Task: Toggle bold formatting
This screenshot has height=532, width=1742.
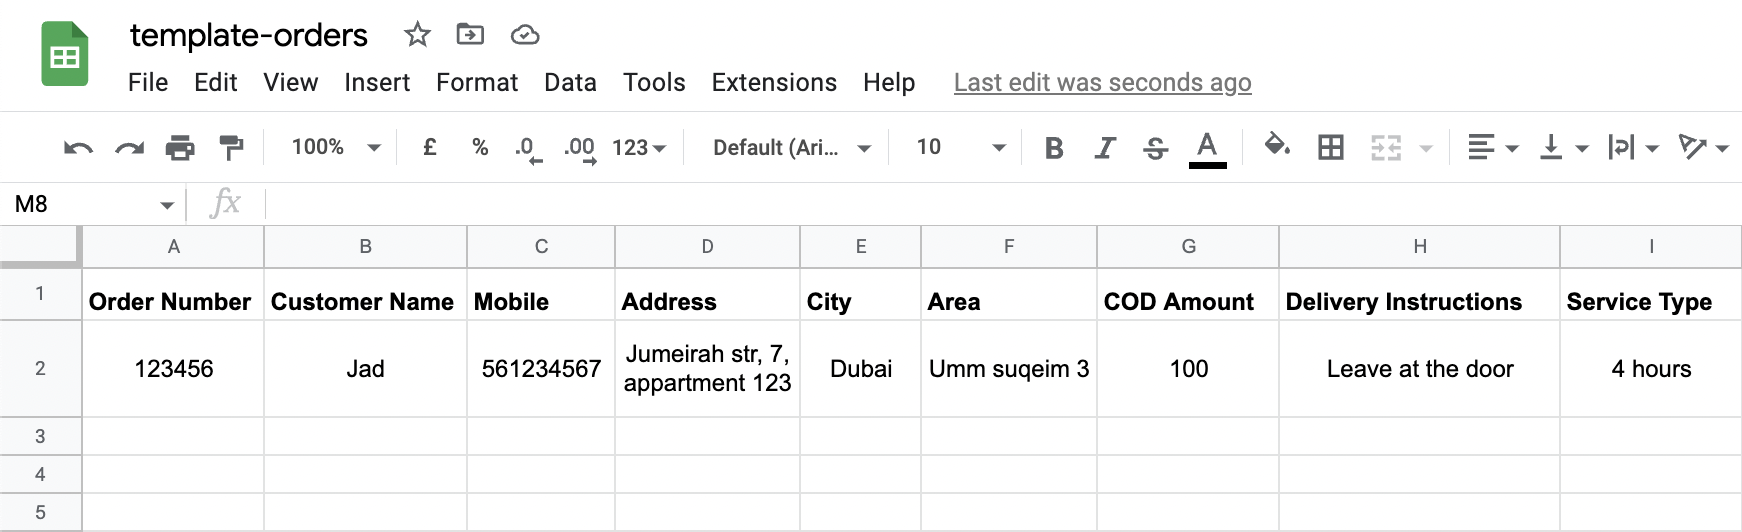Action: pyautogui.click(x=1053, y=149)
